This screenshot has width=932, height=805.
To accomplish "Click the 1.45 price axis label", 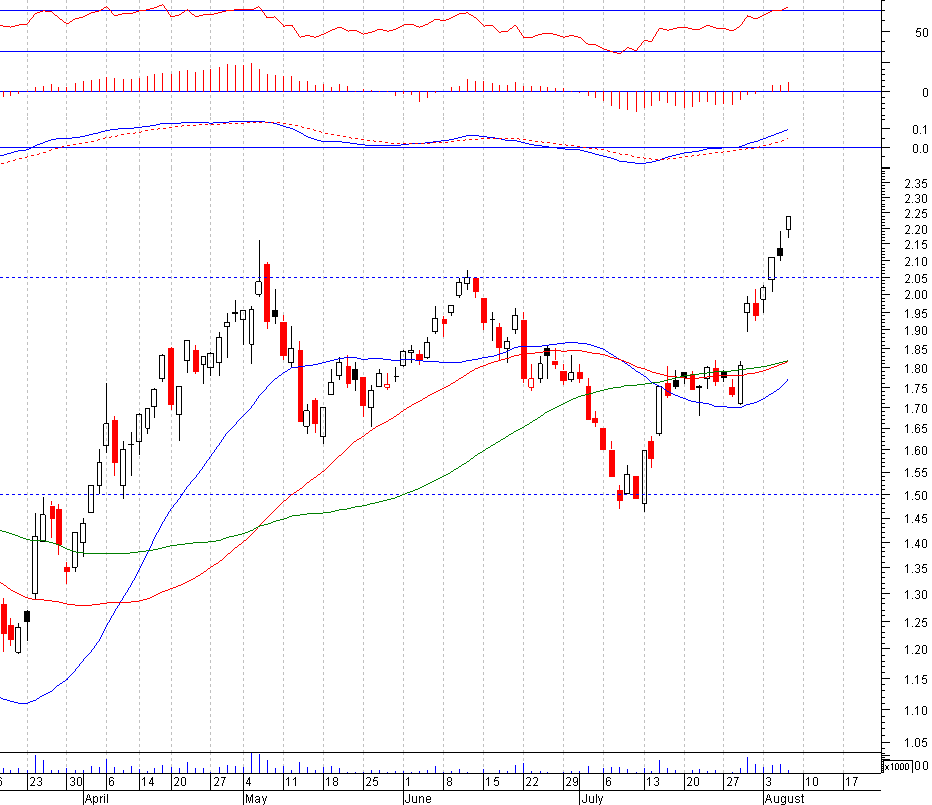I will point(915,519).
